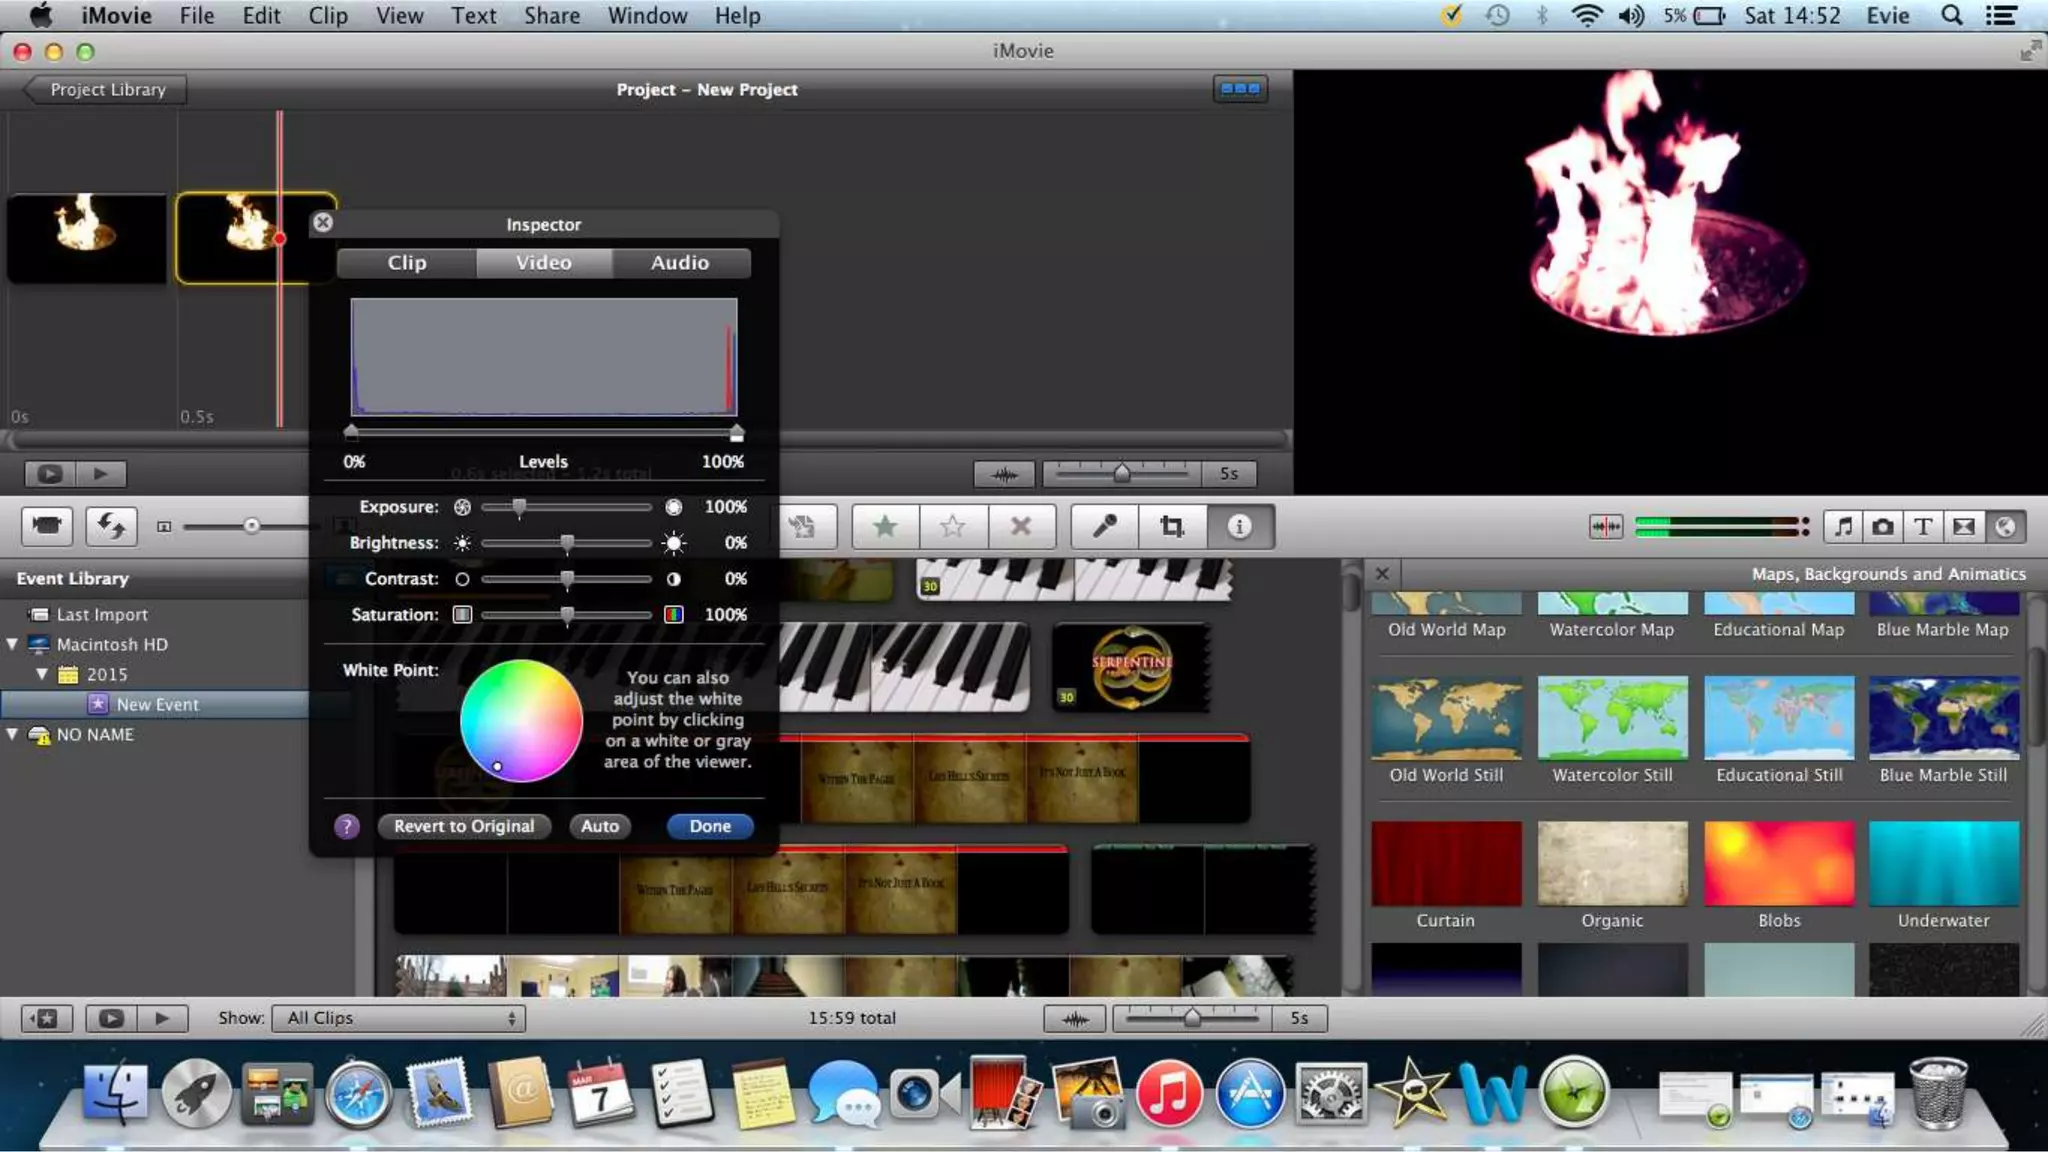Click the swap events and projects icon
Viewport: 2048px width, 1152px height.
[111, 526]
